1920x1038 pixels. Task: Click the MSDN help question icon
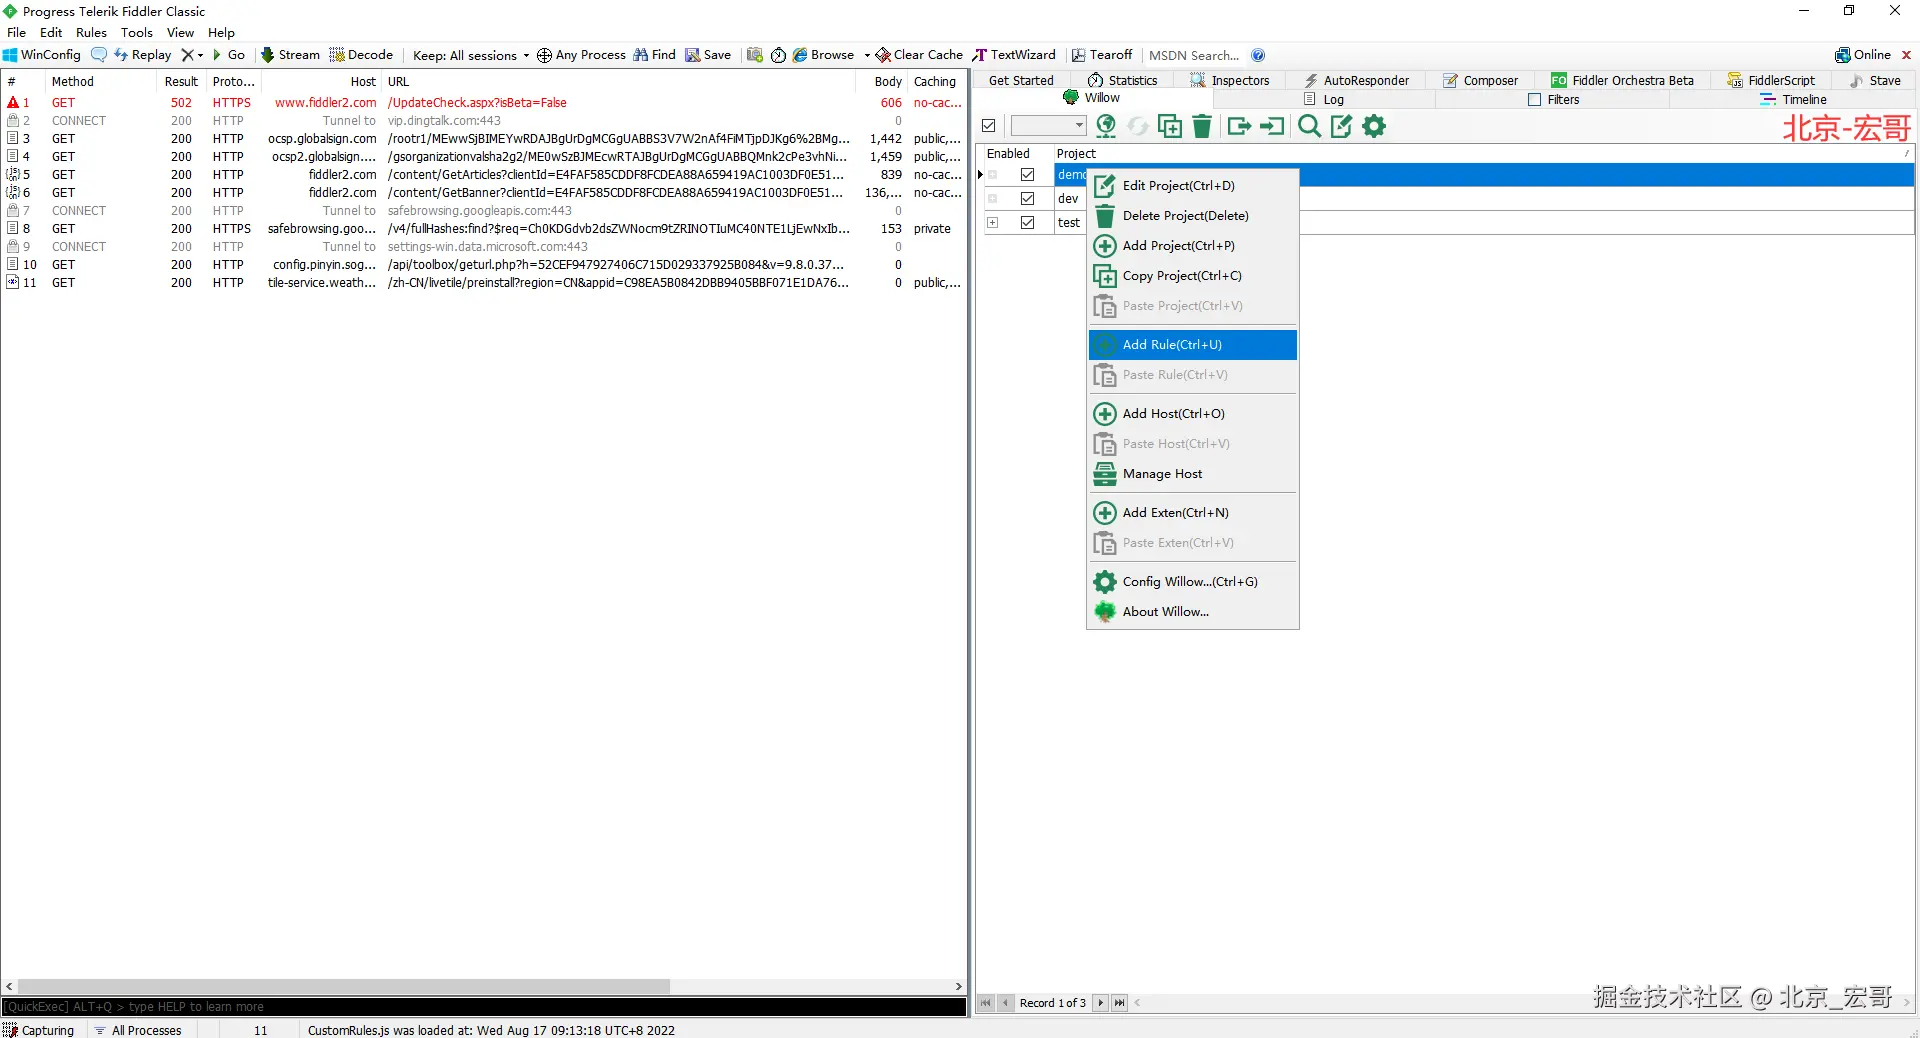(x=1258, y=55)
